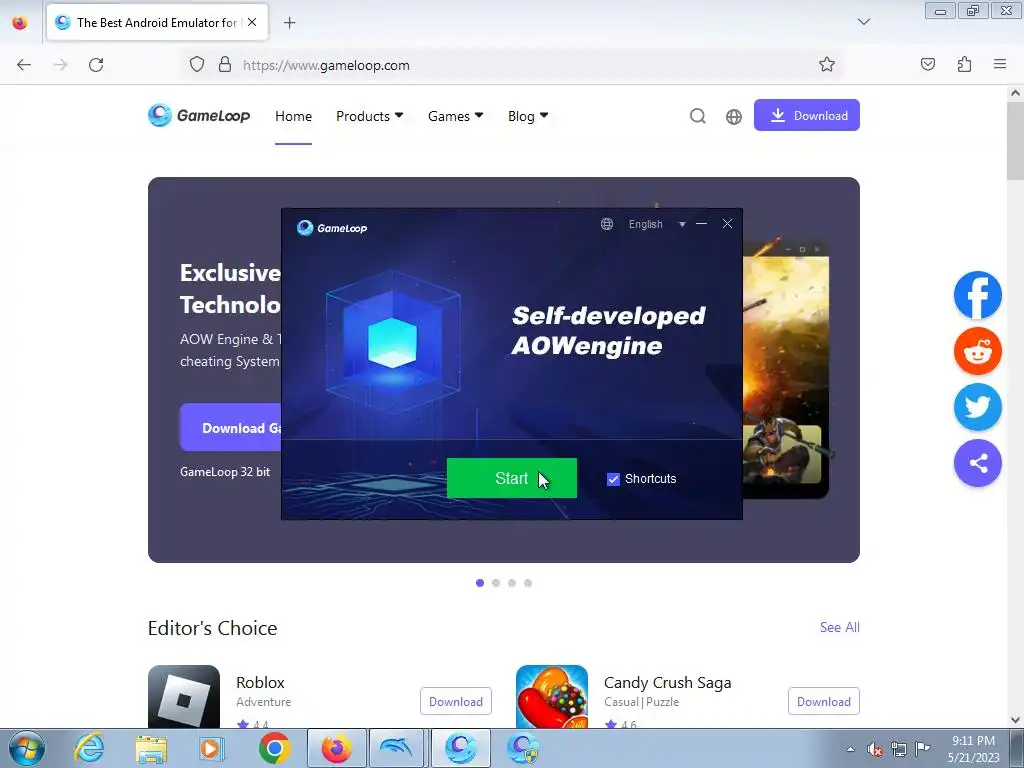Click the taskbar clock showing 9:11 PM

point(973,749)
